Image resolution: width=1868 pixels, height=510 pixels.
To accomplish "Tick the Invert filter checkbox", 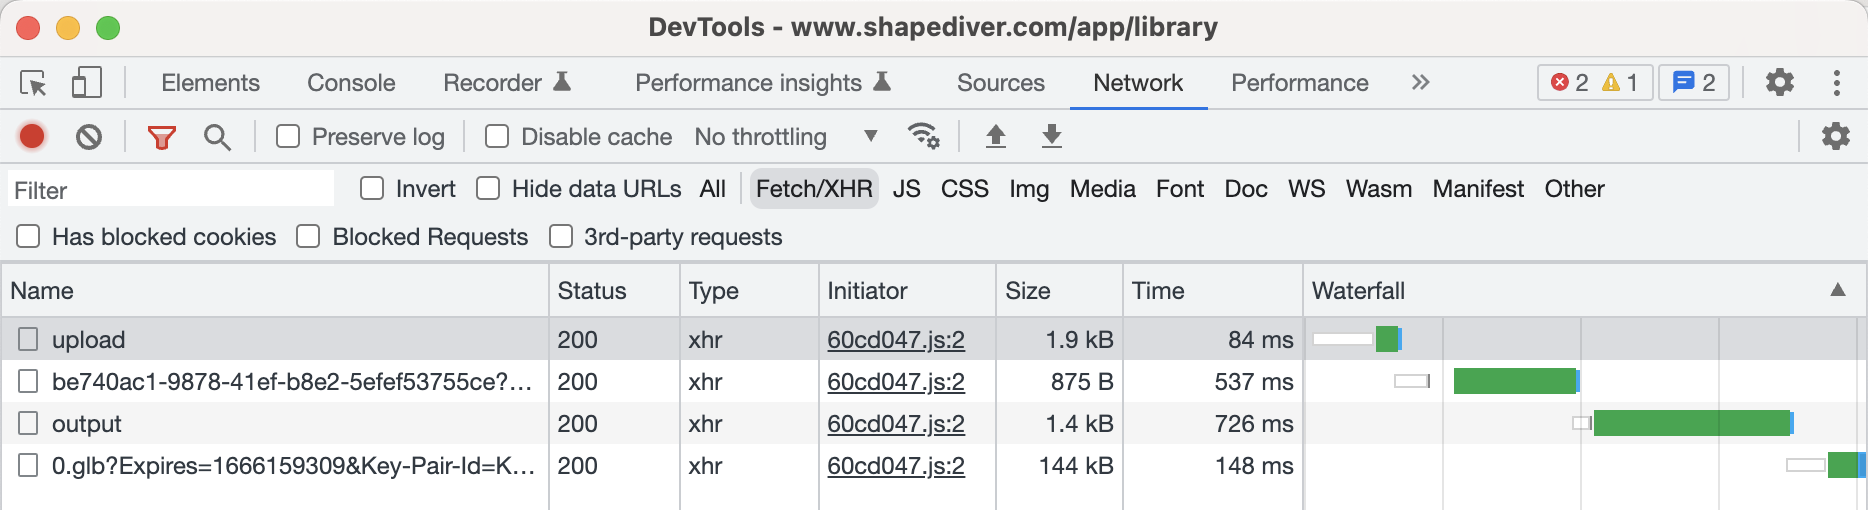I will pyautogui.click(x=372, y=188).
